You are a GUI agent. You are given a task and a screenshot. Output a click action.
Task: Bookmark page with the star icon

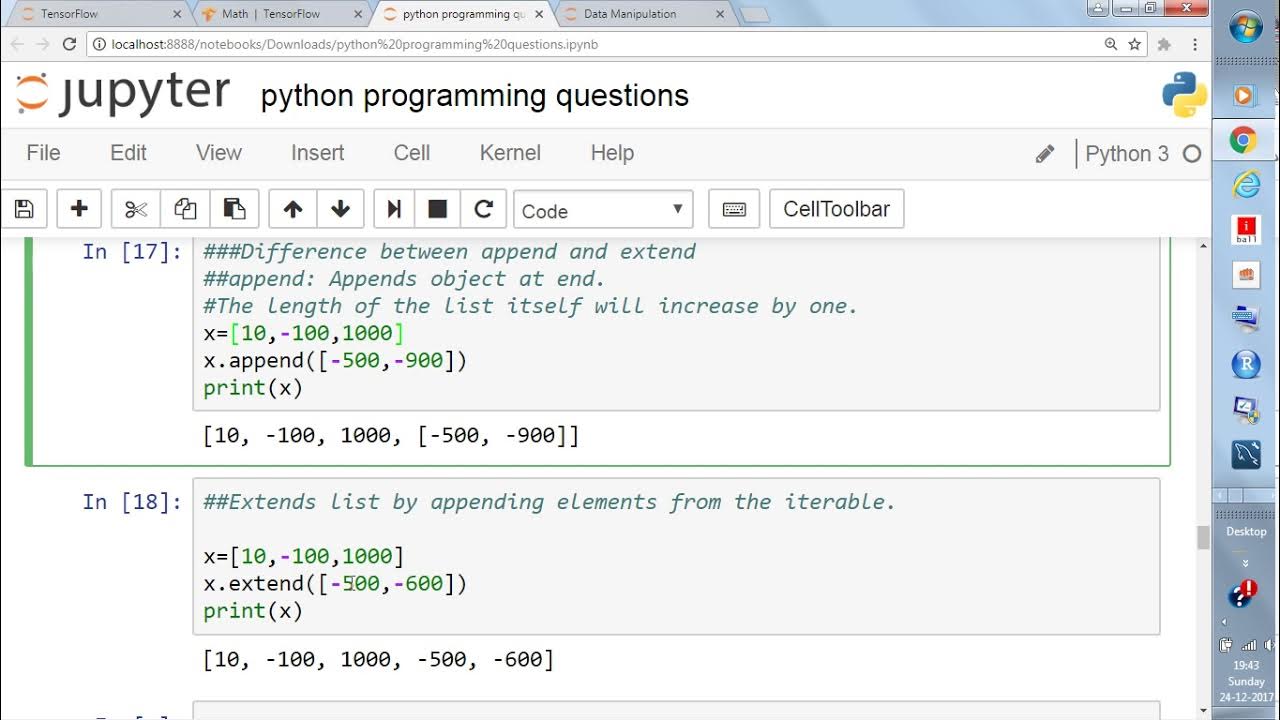1135,44
